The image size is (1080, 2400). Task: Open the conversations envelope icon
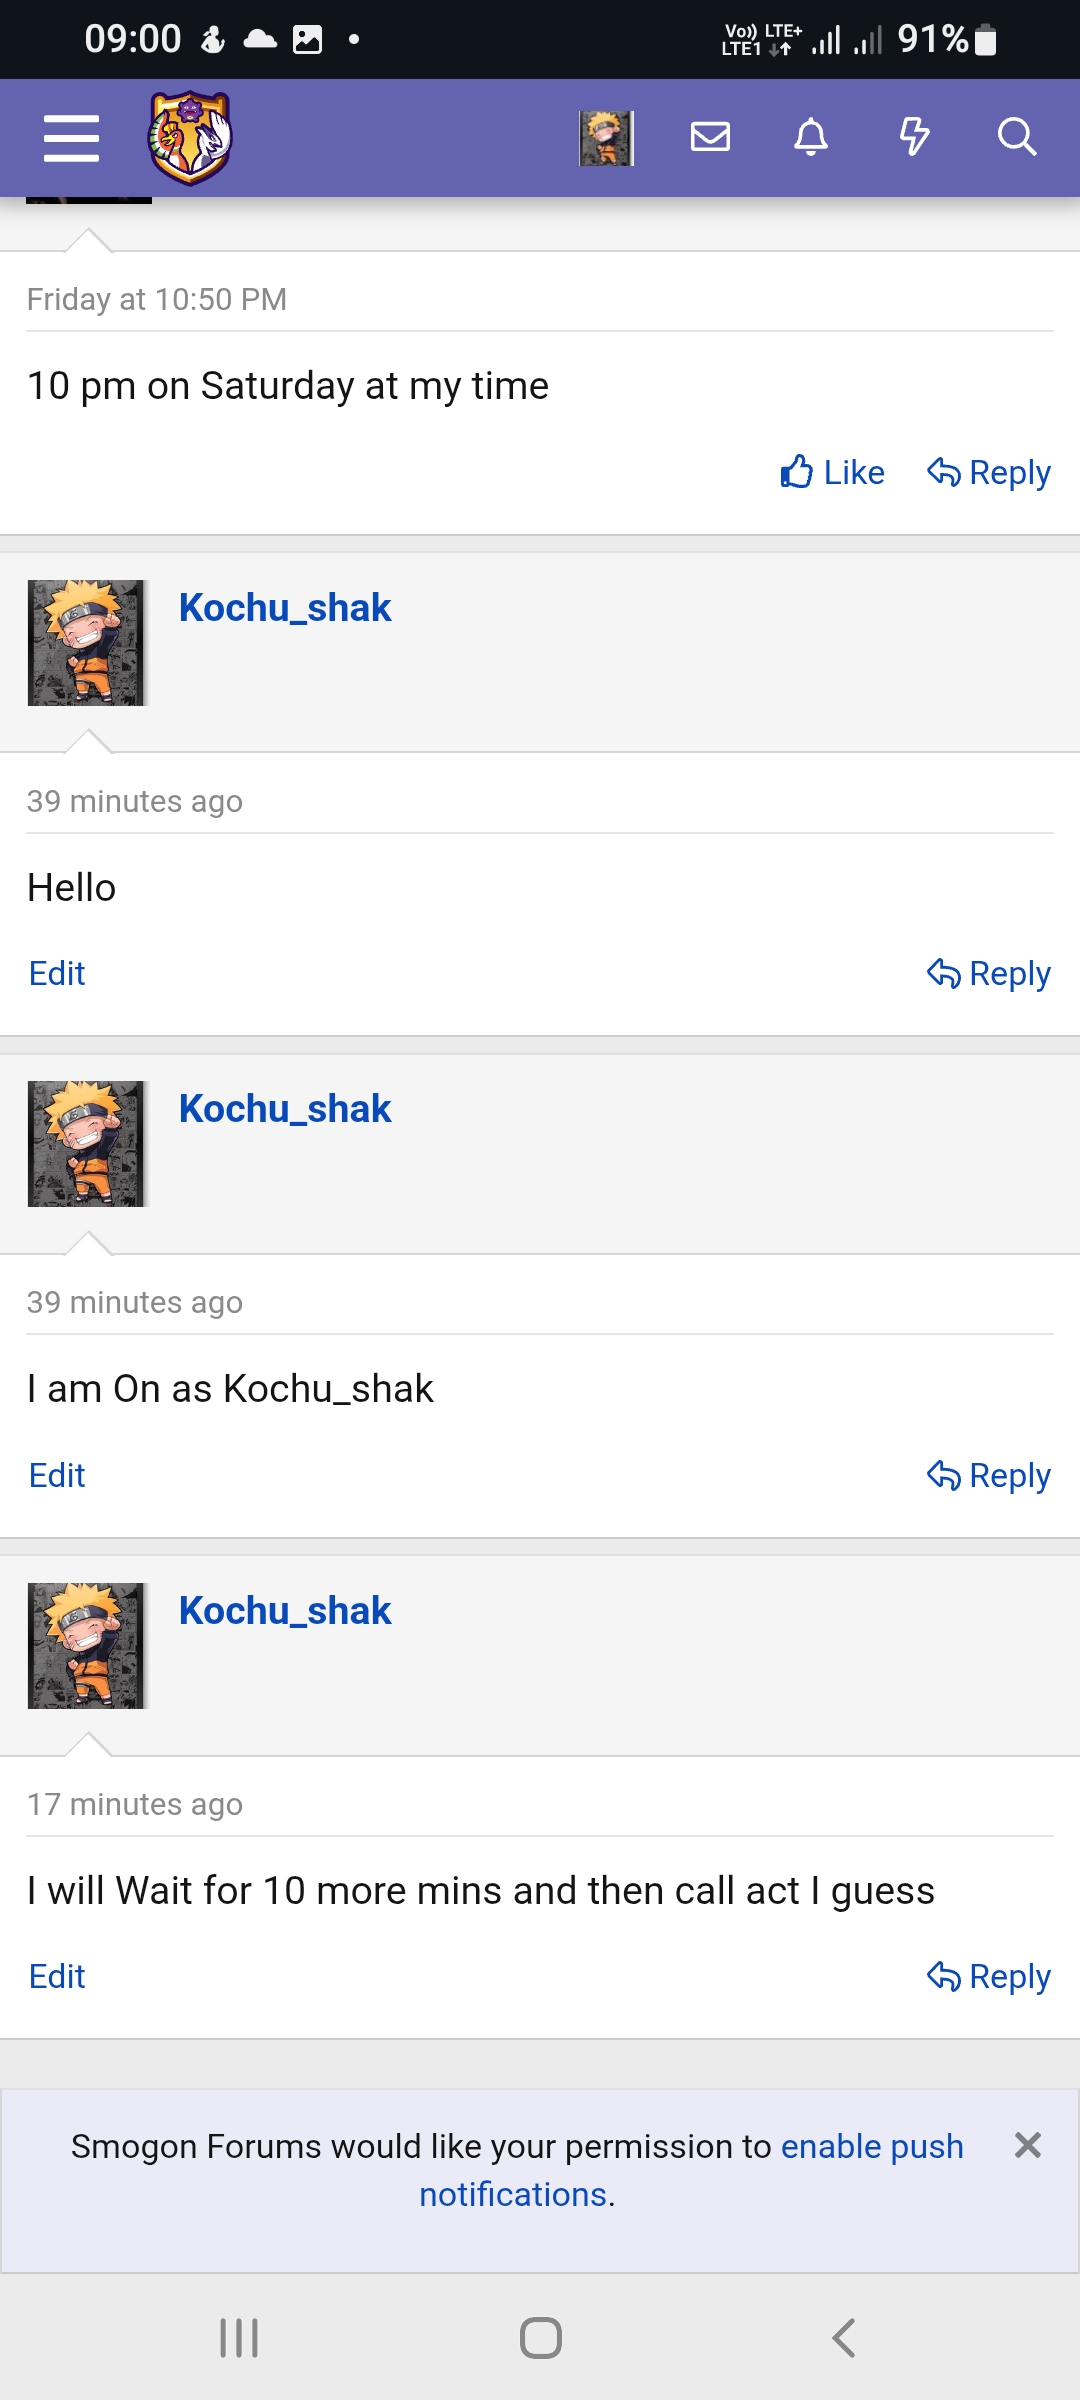pos(710,137)
